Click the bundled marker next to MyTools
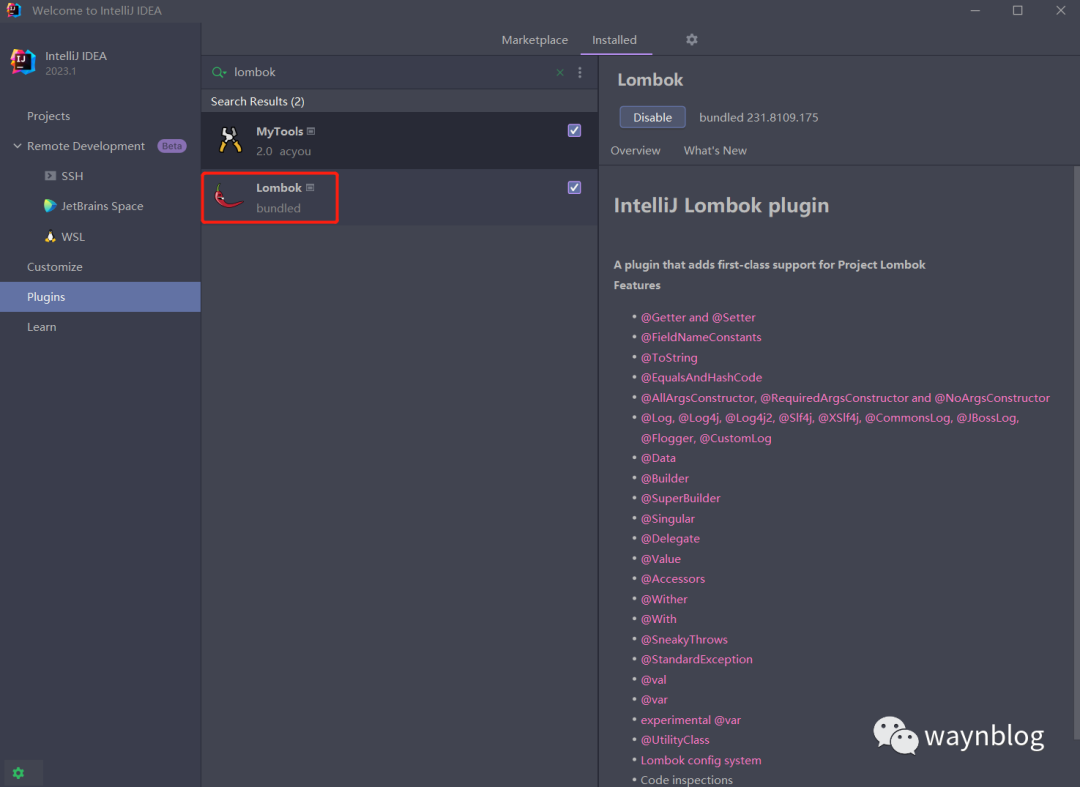The height and width of the screenshot is (787, 1080). pyautogui.click(x=311, y=132)
